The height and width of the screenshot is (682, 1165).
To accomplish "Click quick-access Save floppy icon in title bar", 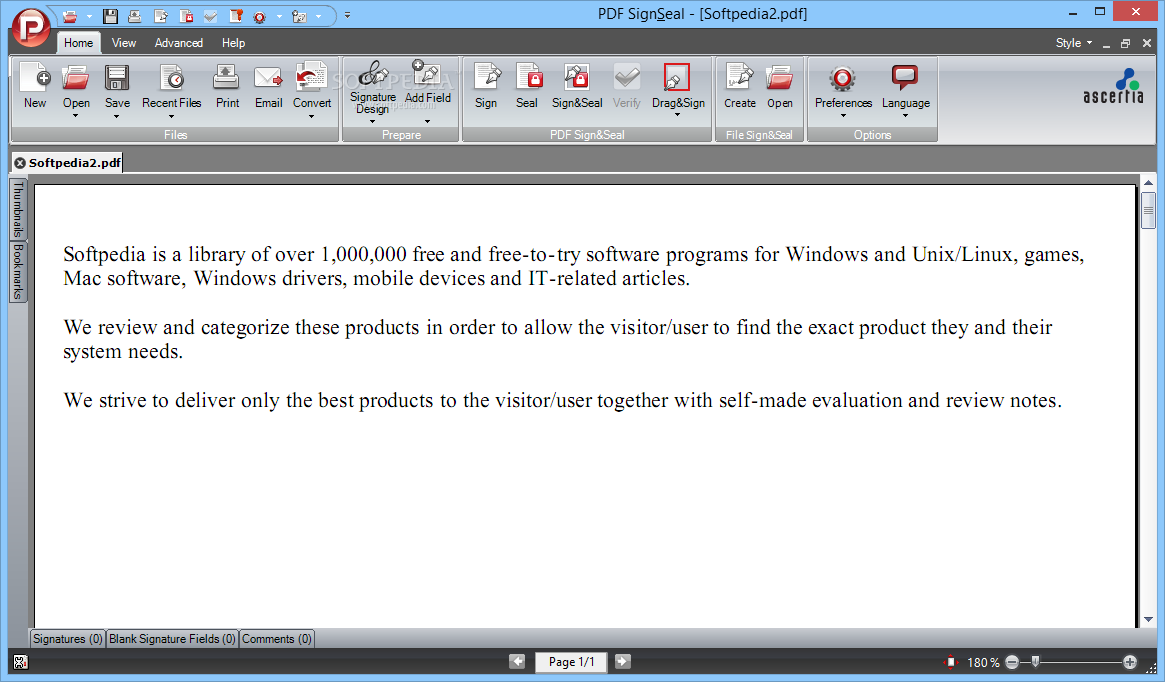I will [111, 16].
